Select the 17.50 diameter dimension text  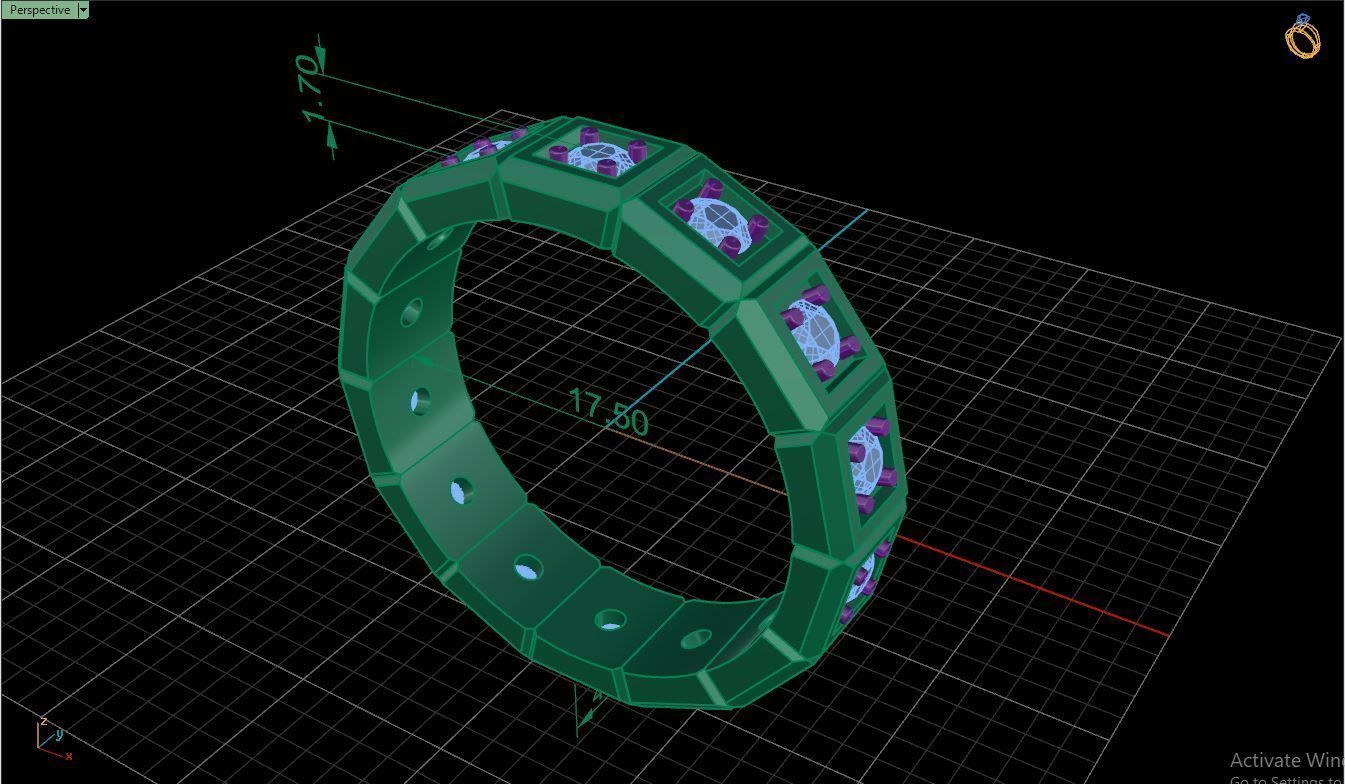(x=608, y=411)
